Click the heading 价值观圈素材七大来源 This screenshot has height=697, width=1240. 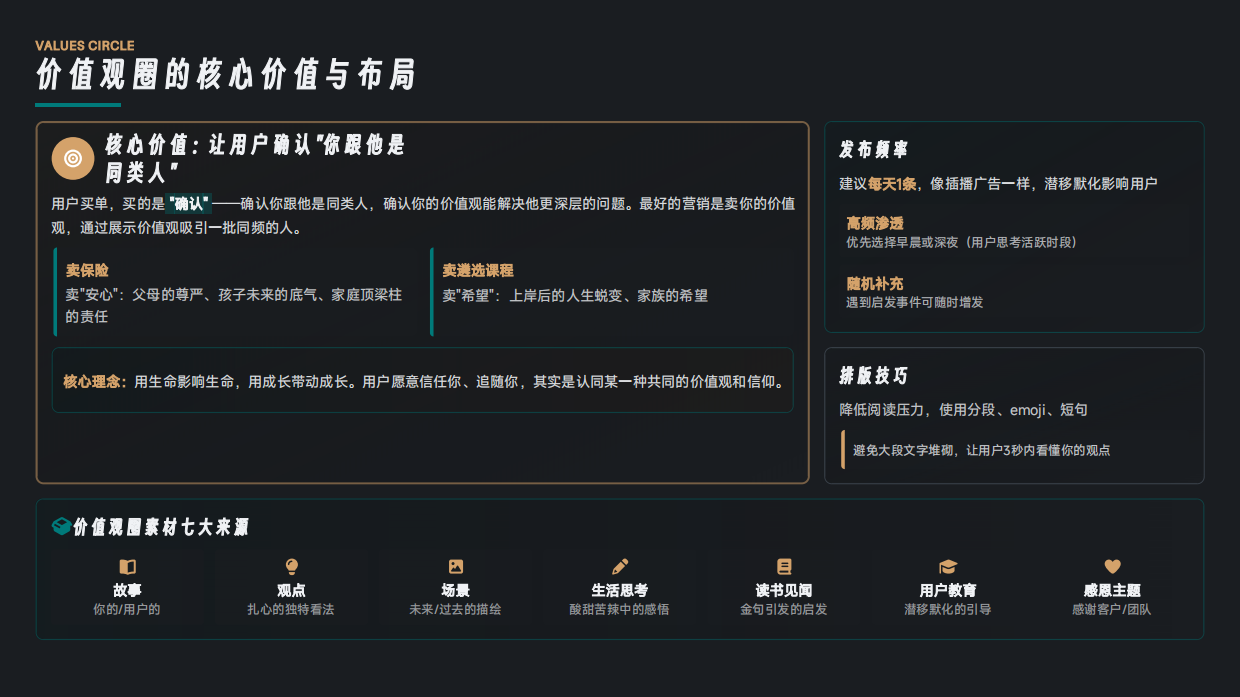(160, 527)
